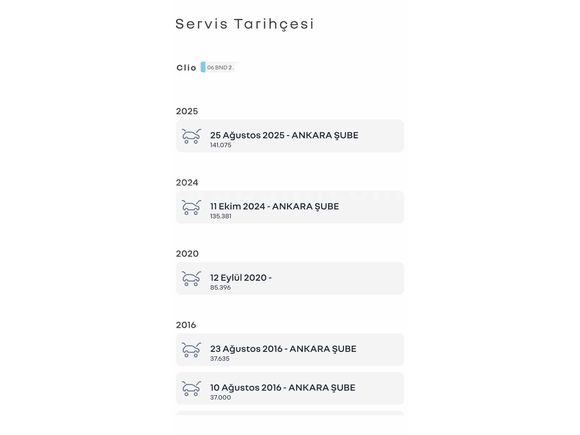Open the 10 Ağustos 2016 - ANKARA ŞUBE record

(290, 388)
